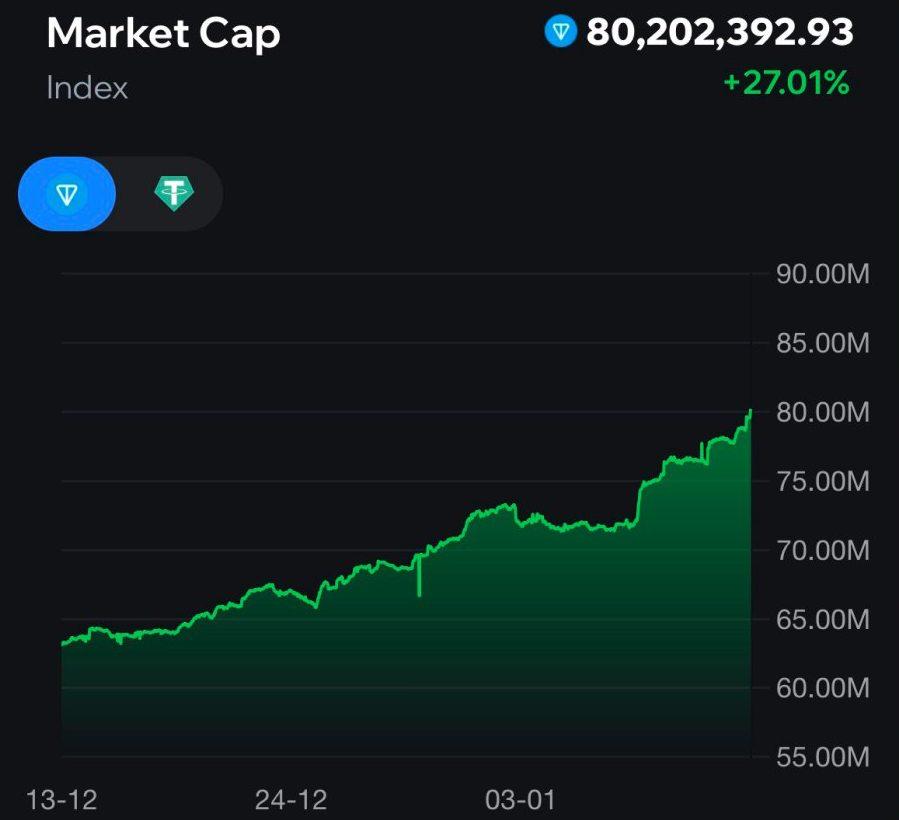Image resolution: width=899 pixels, height=820 pixels.
Task: Click the +27.01% change percentage
Action: coord(786,82)
